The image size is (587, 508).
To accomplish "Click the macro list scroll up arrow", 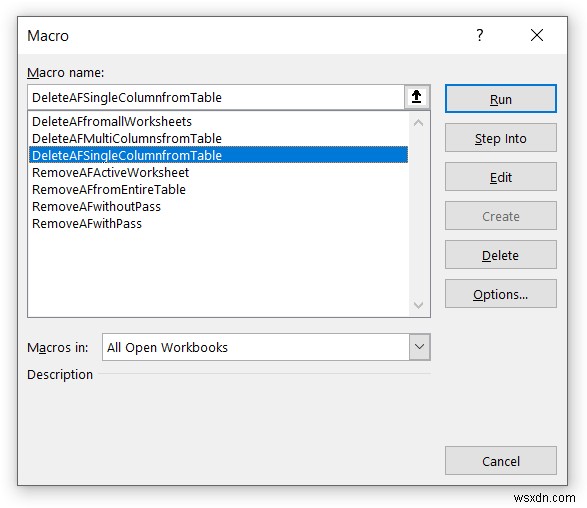I will click(x=419, y=122).
